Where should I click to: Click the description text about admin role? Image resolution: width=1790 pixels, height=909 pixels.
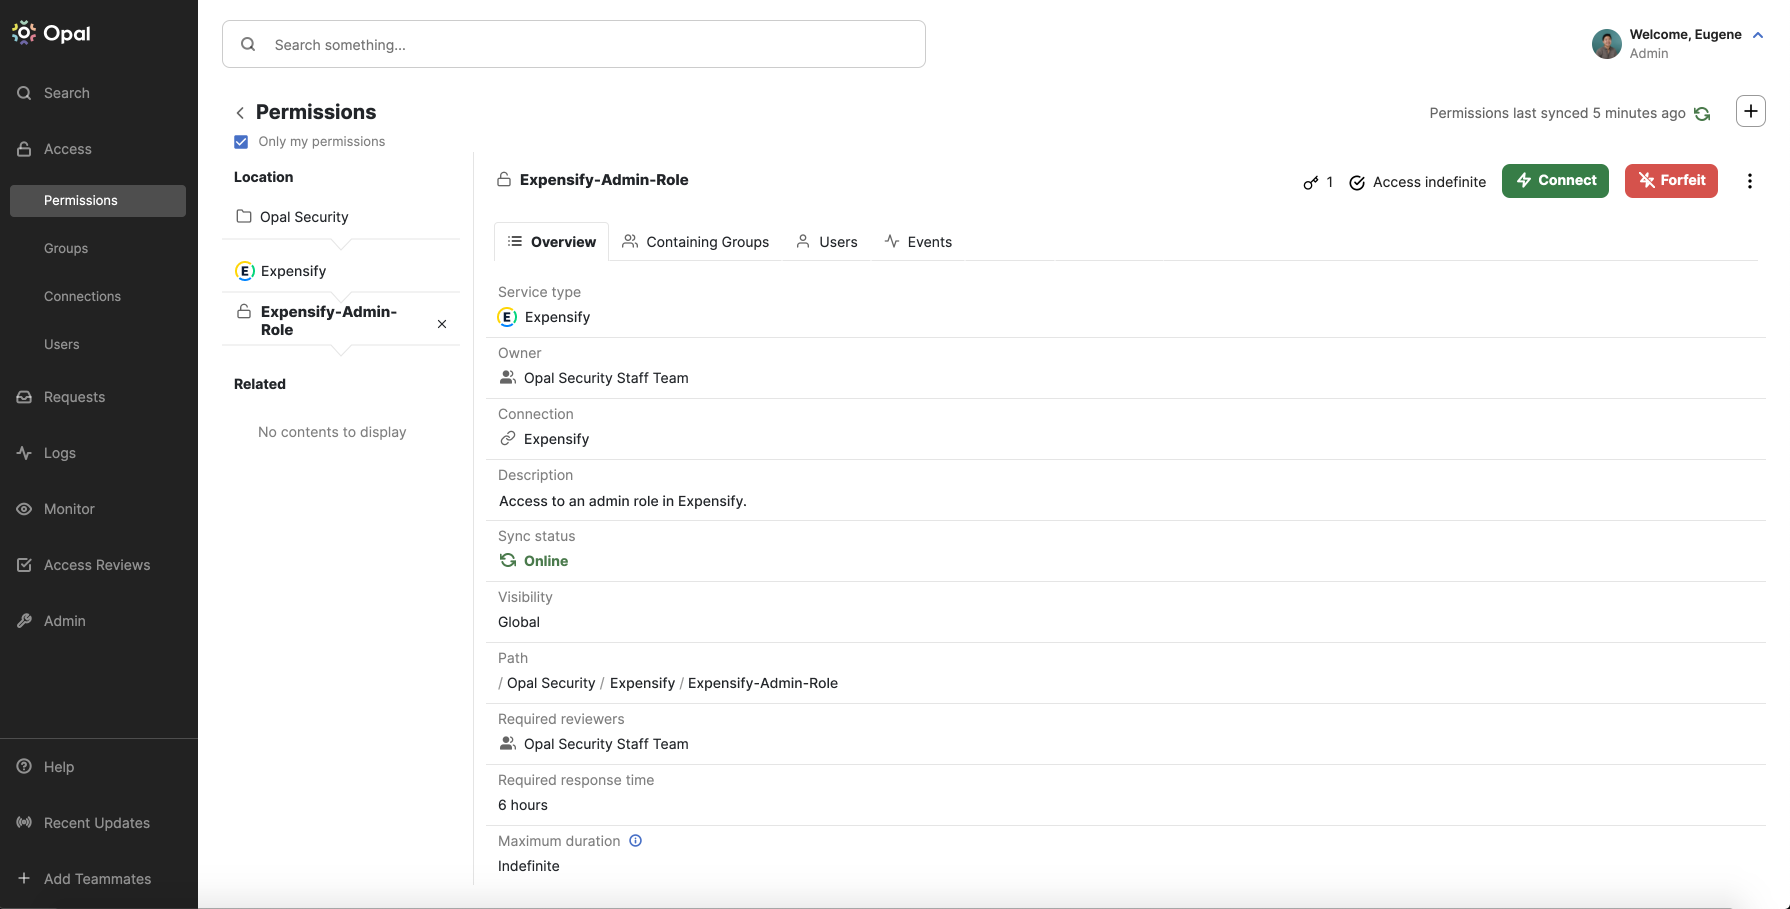[623, 501]
